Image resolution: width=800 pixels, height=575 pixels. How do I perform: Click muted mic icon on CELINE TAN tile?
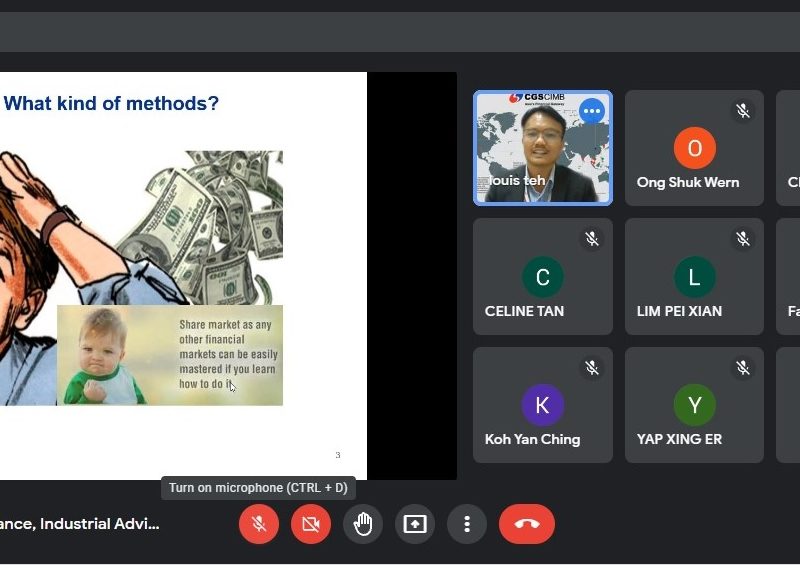592,238
